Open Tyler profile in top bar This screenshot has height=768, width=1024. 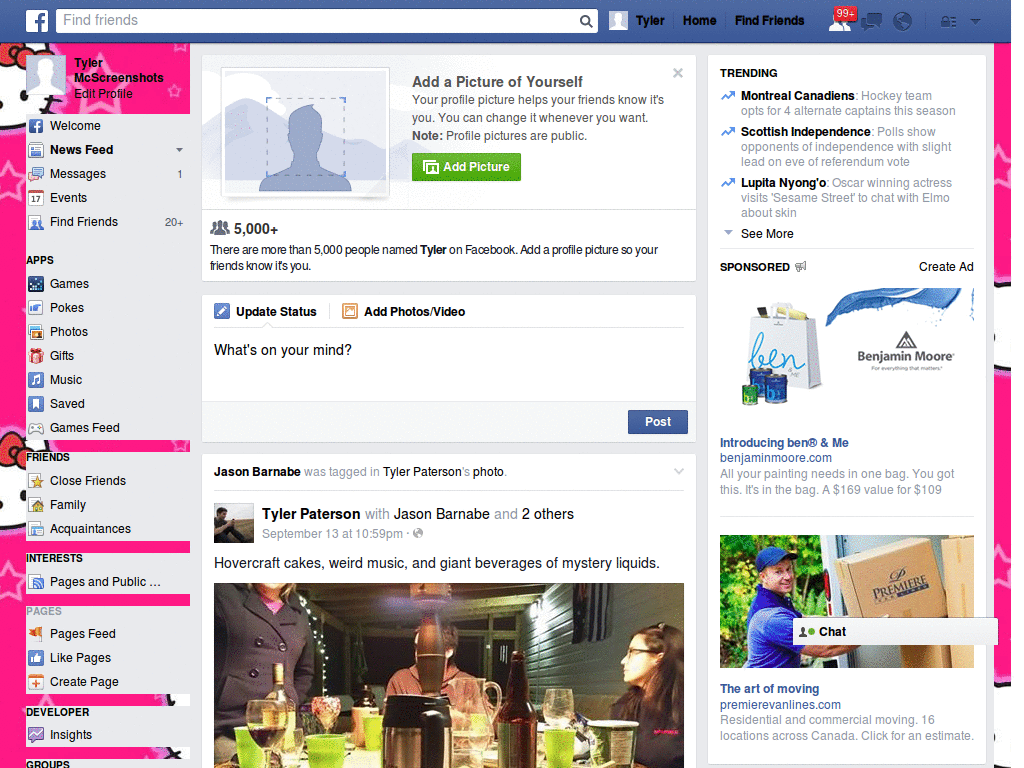click(x=637, y=21)
